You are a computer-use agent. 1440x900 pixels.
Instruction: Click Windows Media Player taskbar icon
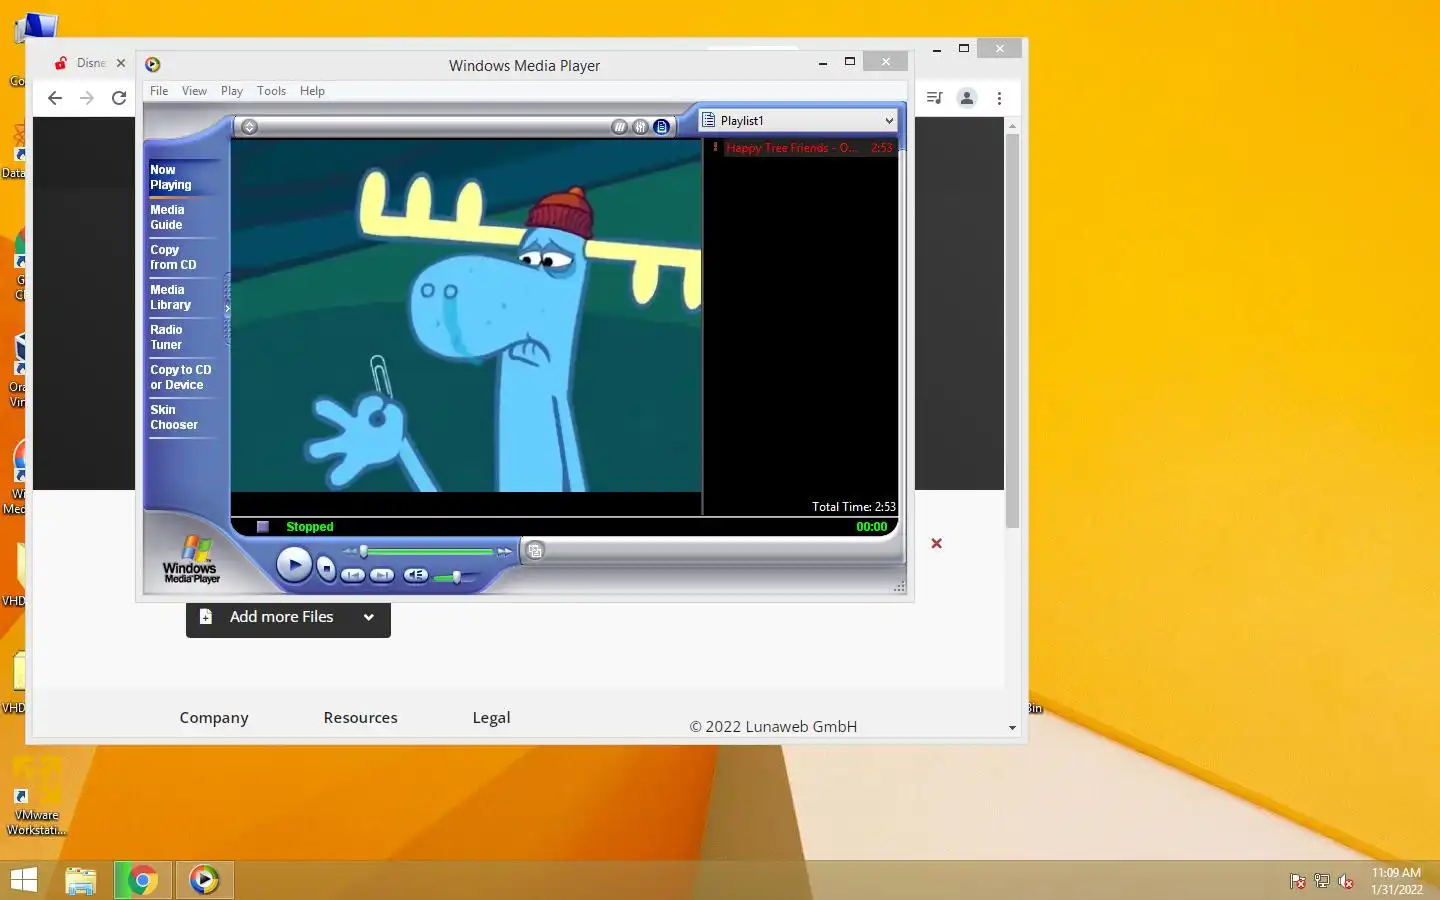tap(205, 880)
